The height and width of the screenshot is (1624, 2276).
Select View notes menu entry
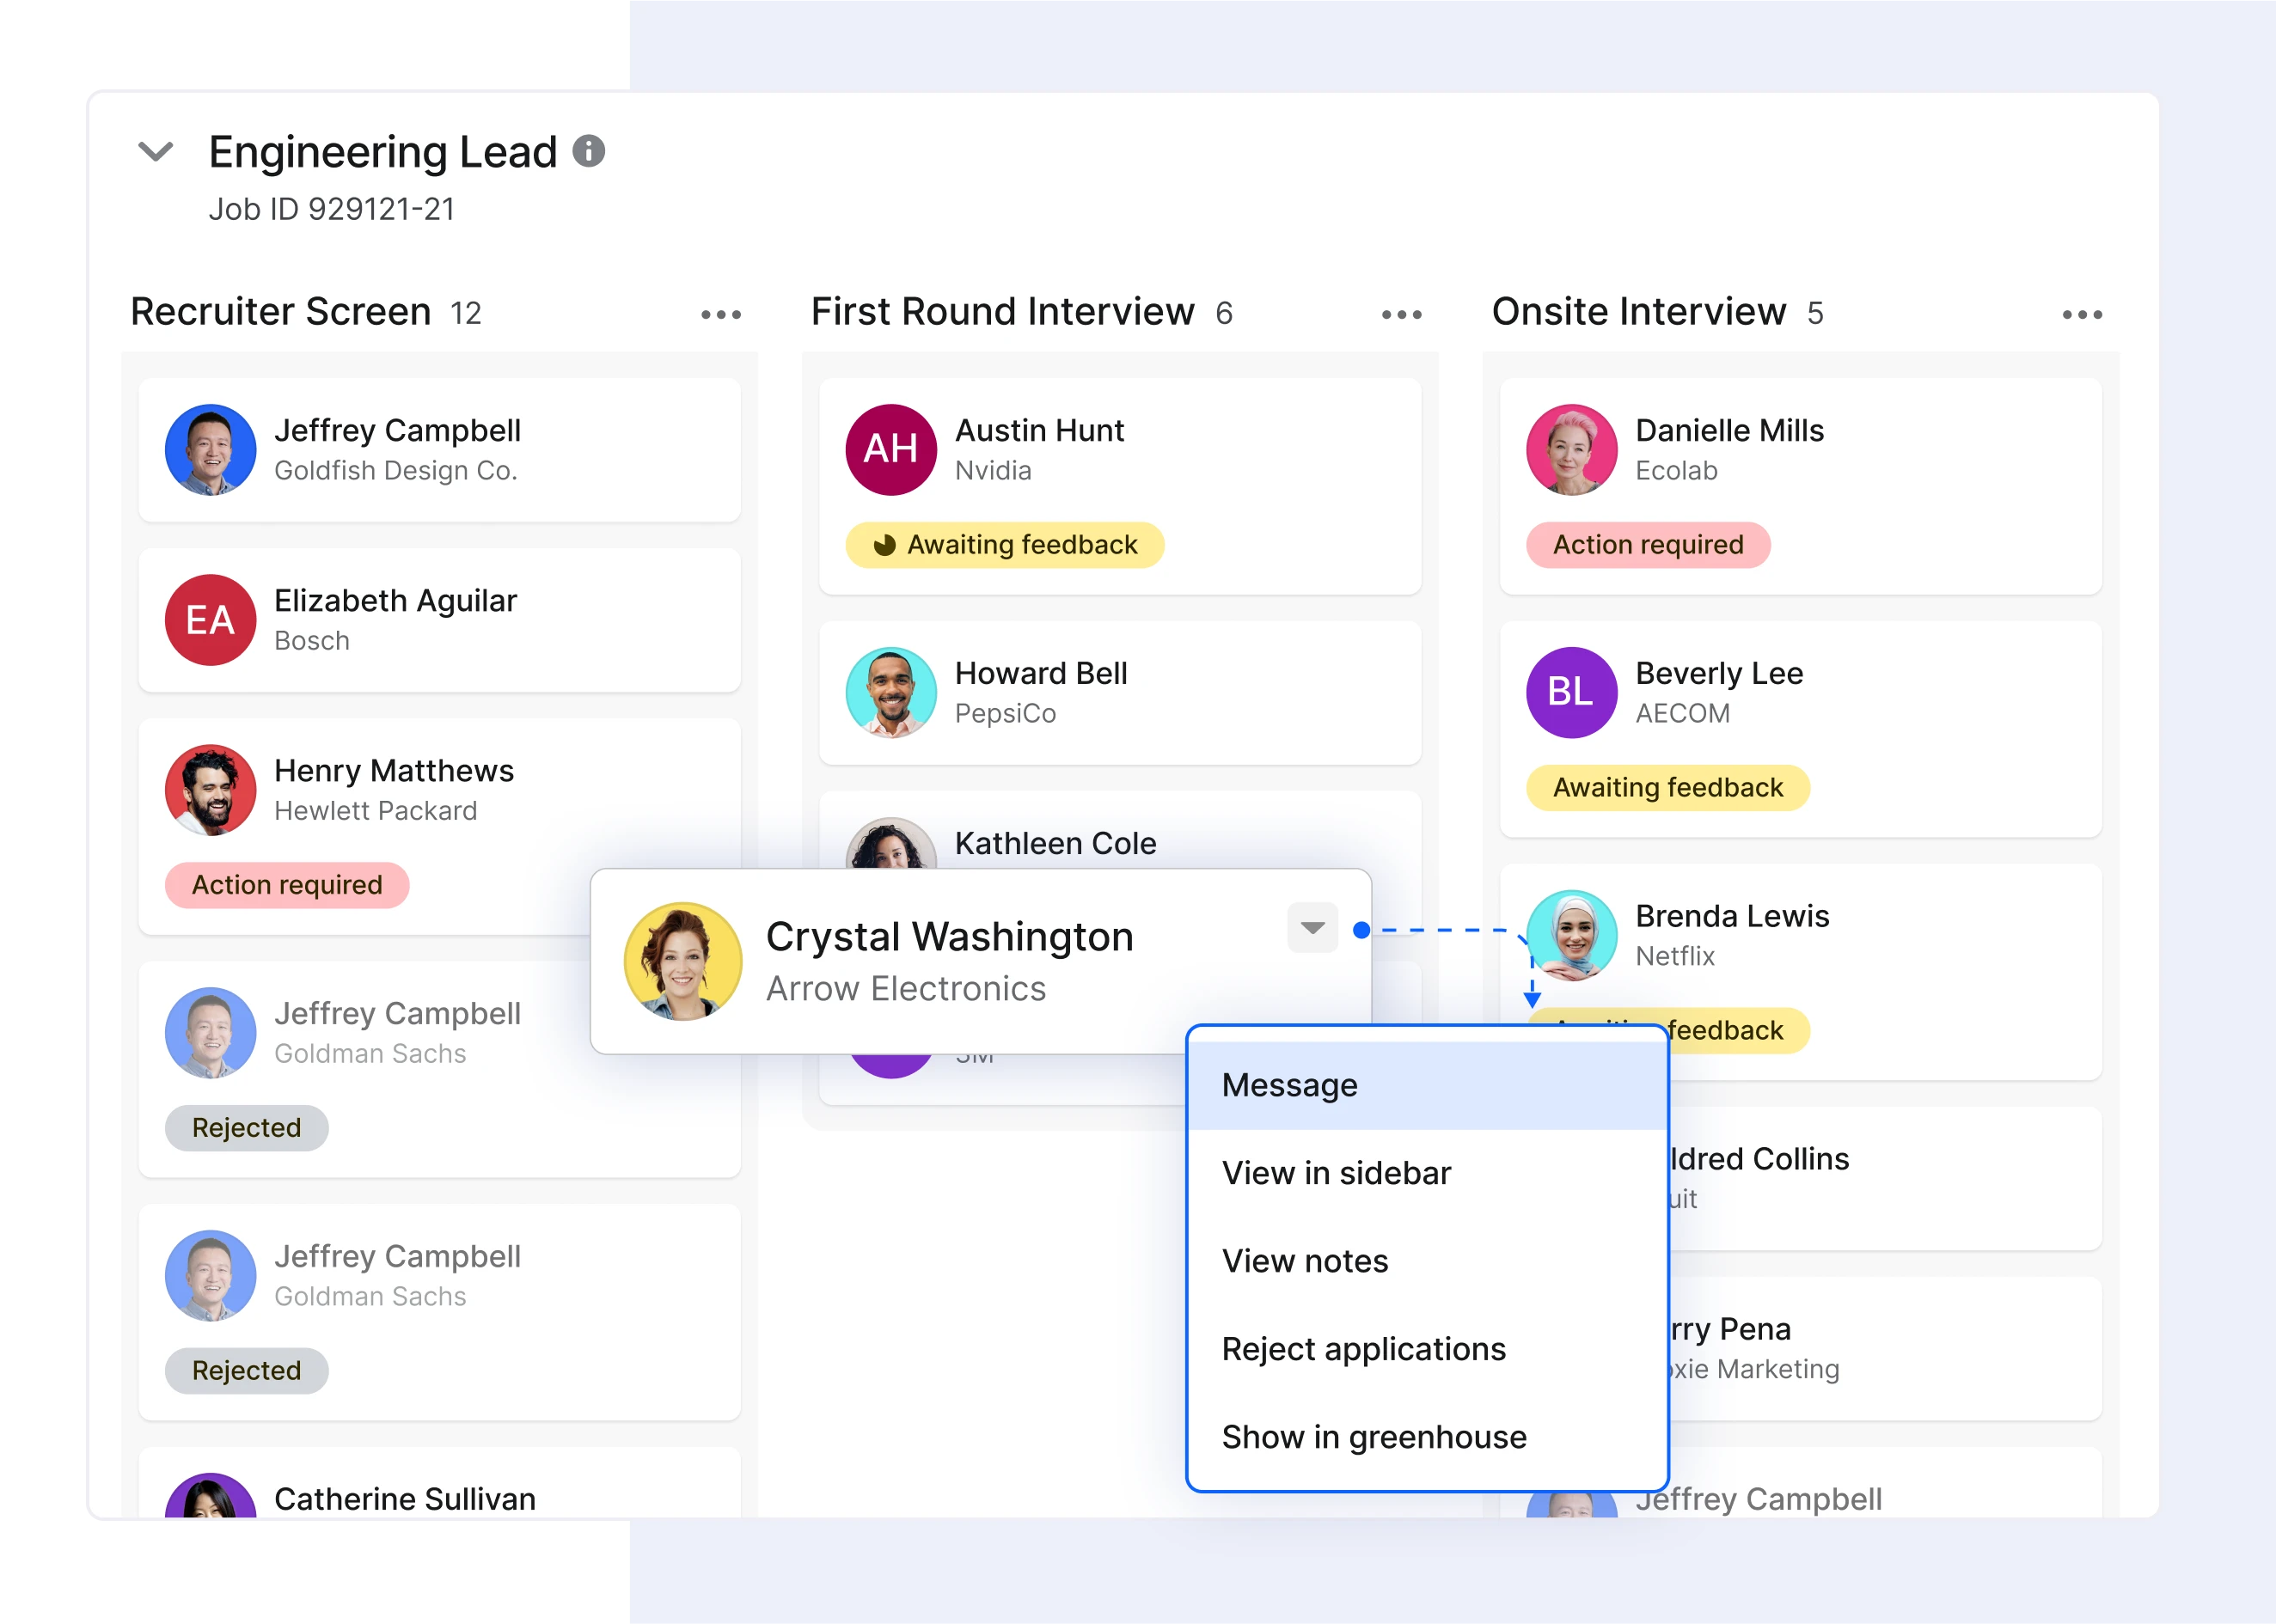(1304, 1261)
